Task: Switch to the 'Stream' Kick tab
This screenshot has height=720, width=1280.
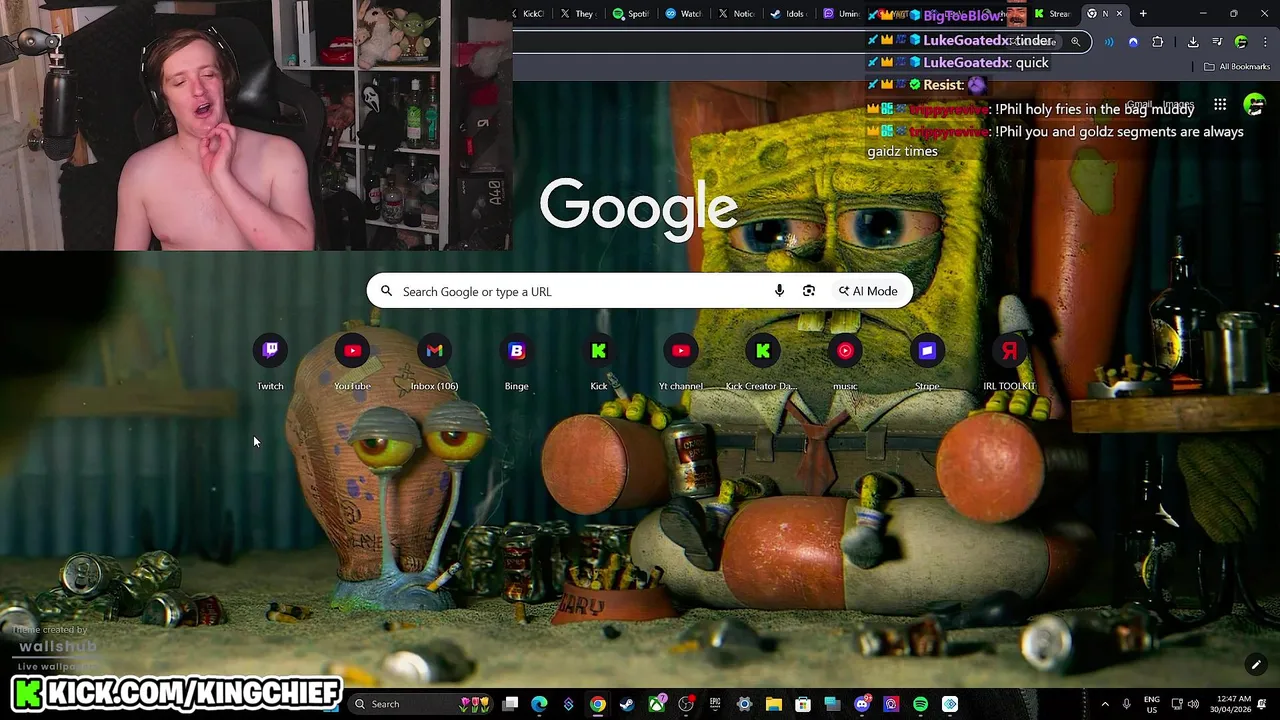Action: (x=1053, y=14)
